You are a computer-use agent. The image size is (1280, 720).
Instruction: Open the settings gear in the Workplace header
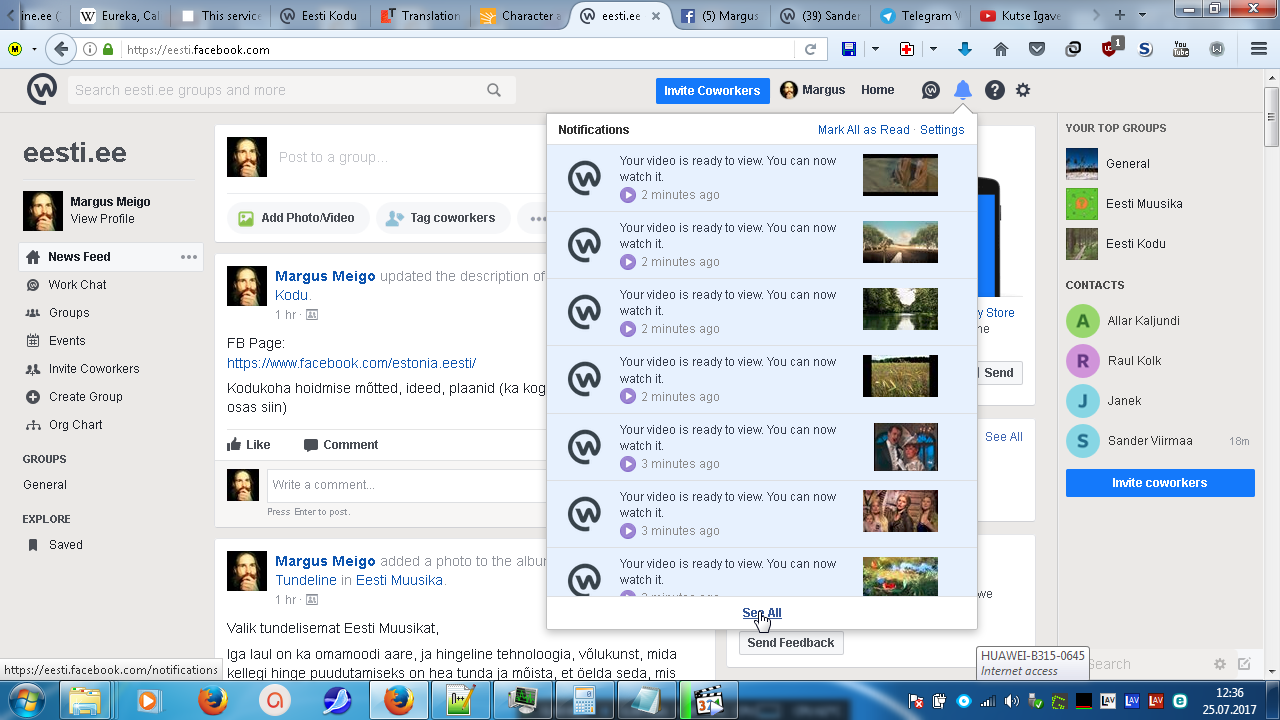[x=1023, y=90]
